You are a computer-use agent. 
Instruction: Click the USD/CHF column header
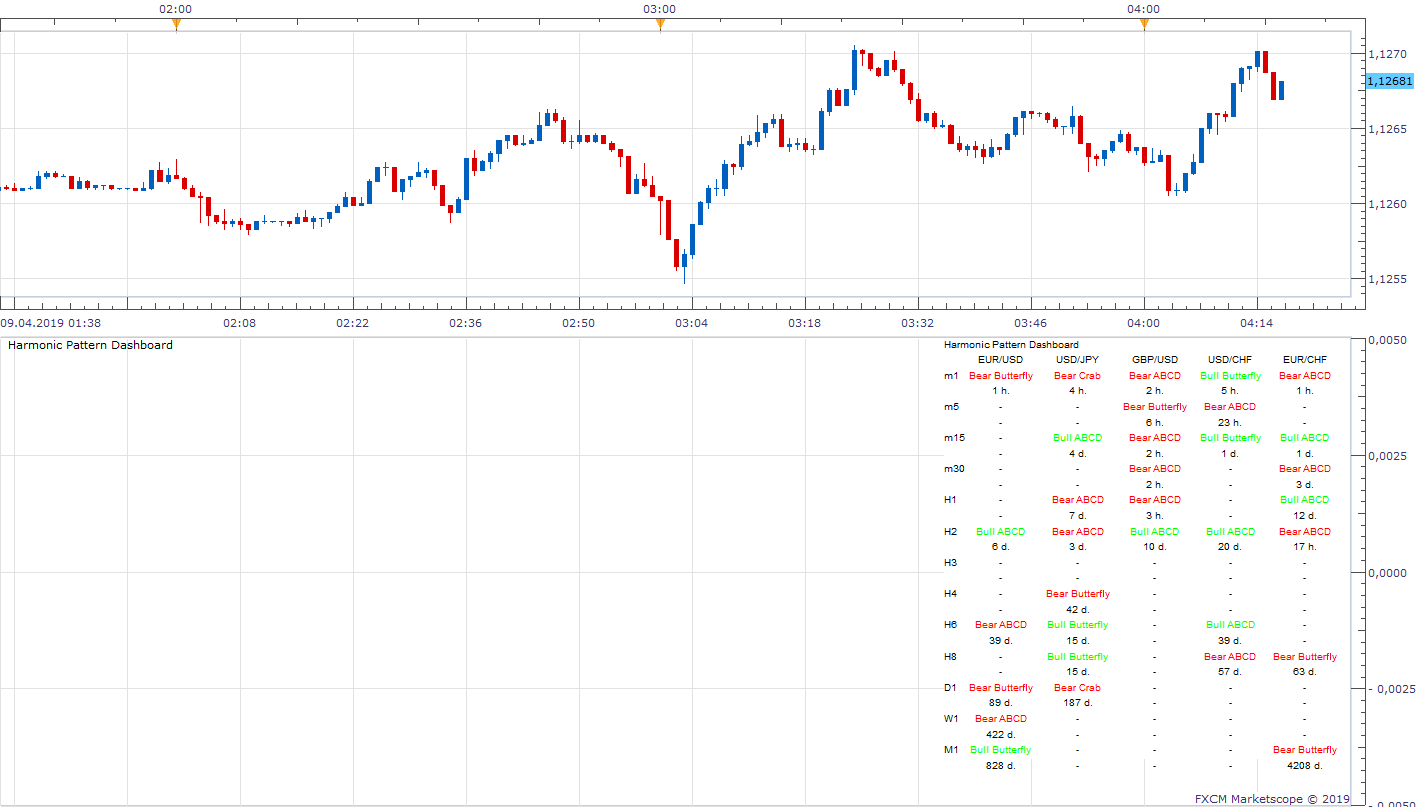[1230, 360]
